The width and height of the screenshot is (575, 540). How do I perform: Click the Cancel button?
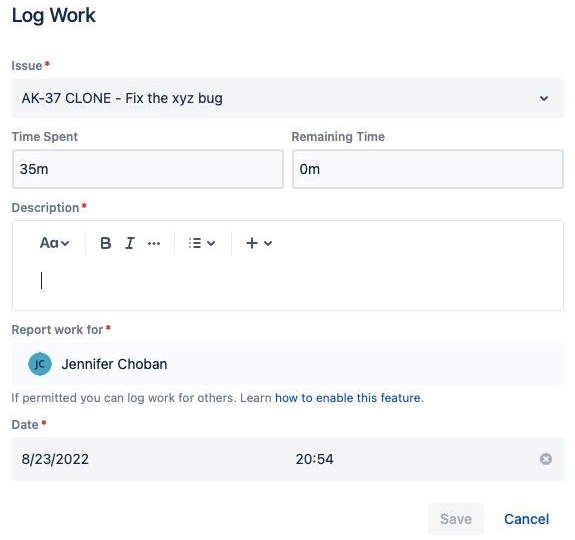[x=527, y=519]
